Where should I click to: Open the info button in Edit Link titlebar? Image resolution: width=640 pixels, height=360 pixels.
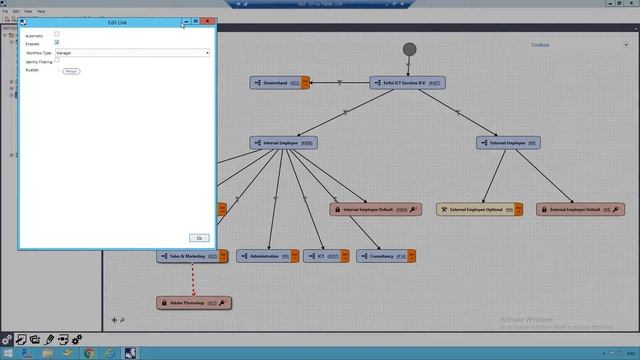[196, 21]
